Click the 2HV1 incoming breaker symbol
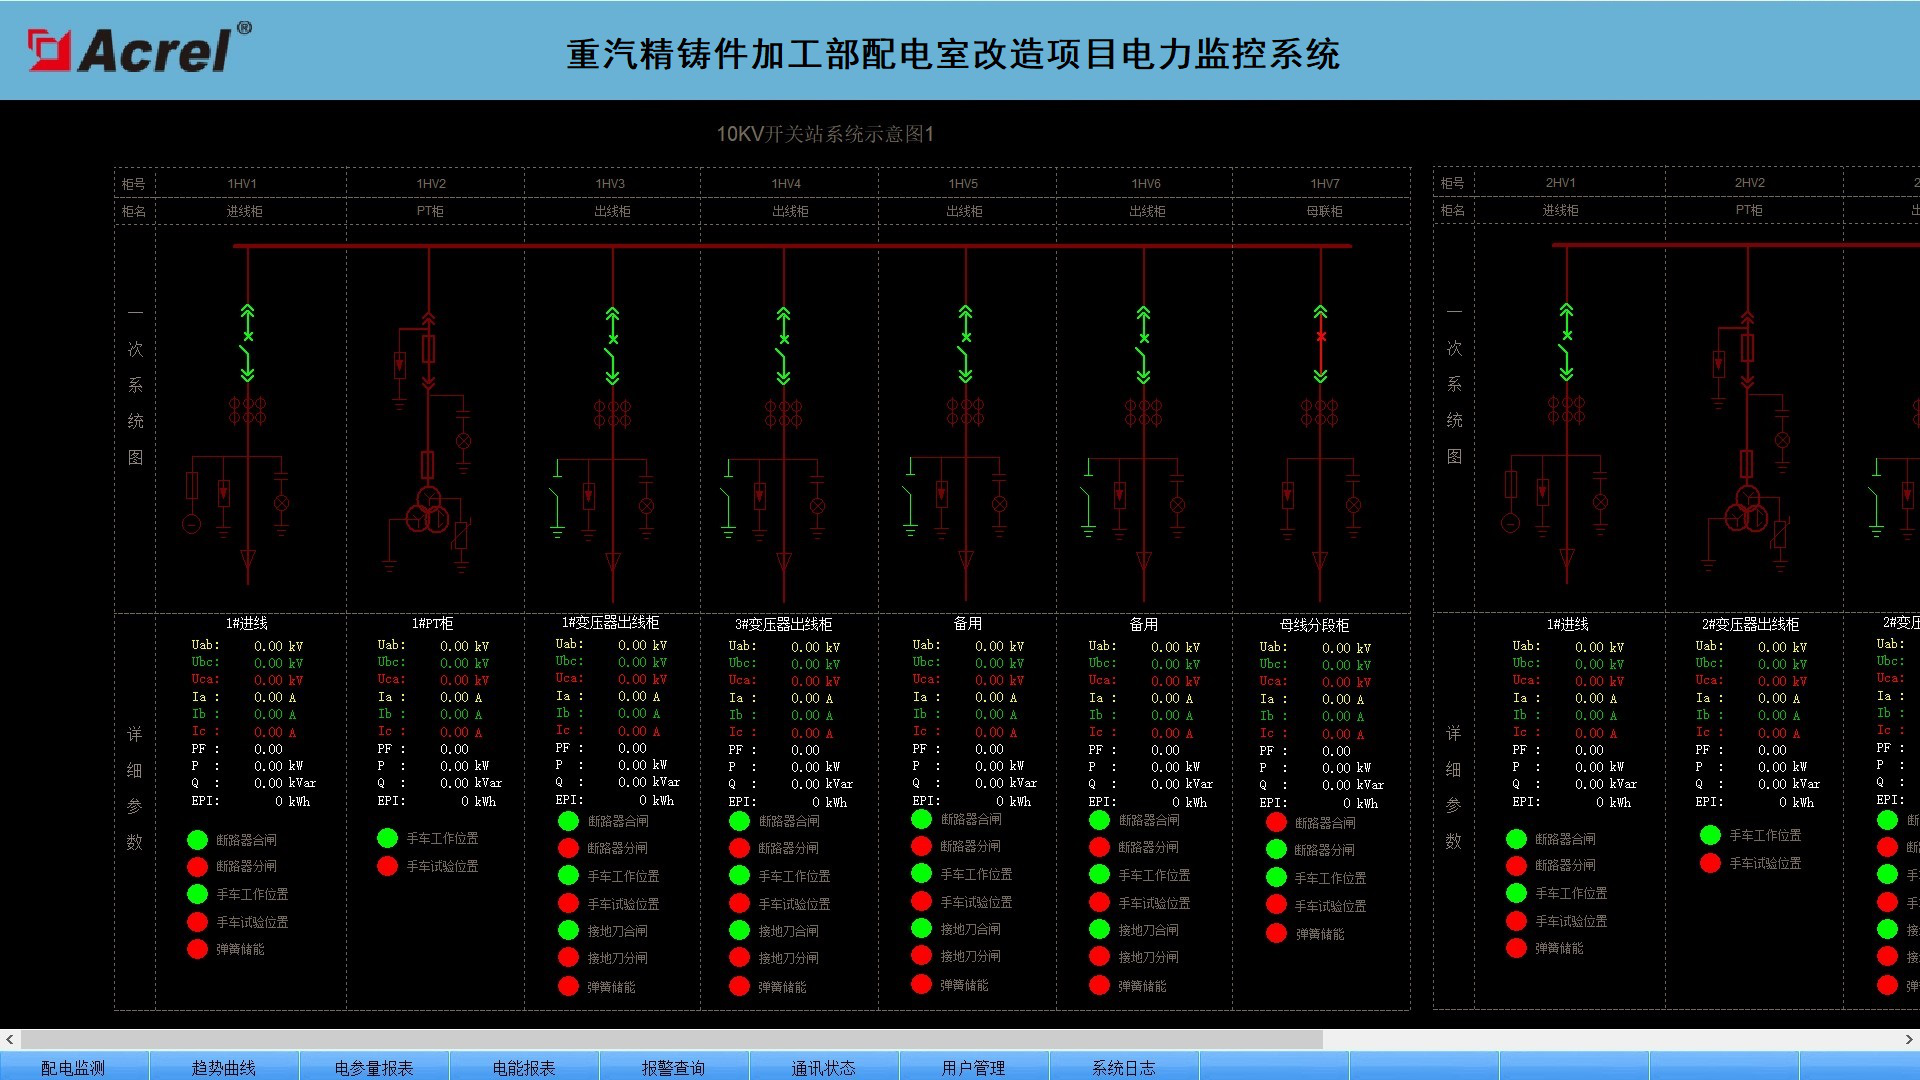 click(x=1566, y=342)
